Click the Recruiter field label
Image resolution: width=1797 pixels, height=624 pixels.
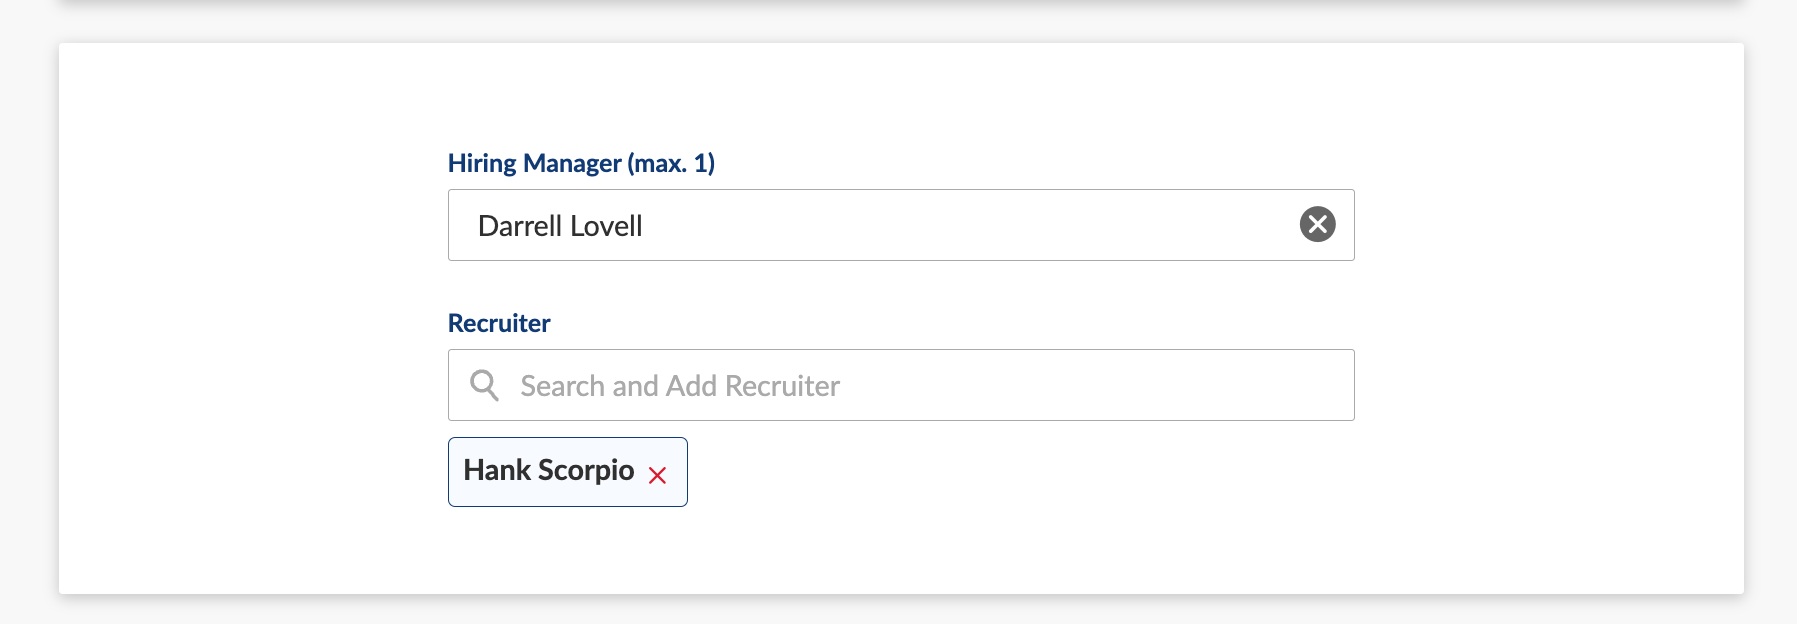tap(499, 323)
